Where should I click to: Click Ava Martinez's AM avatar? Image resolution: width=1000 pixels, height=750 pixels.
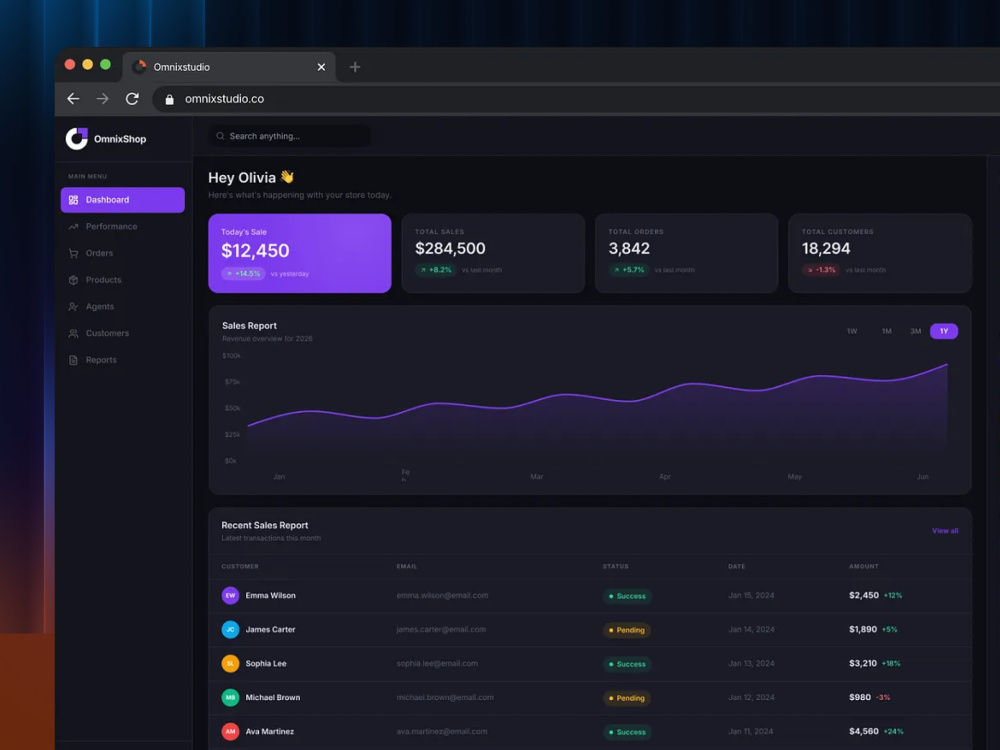tap(230, 732)
